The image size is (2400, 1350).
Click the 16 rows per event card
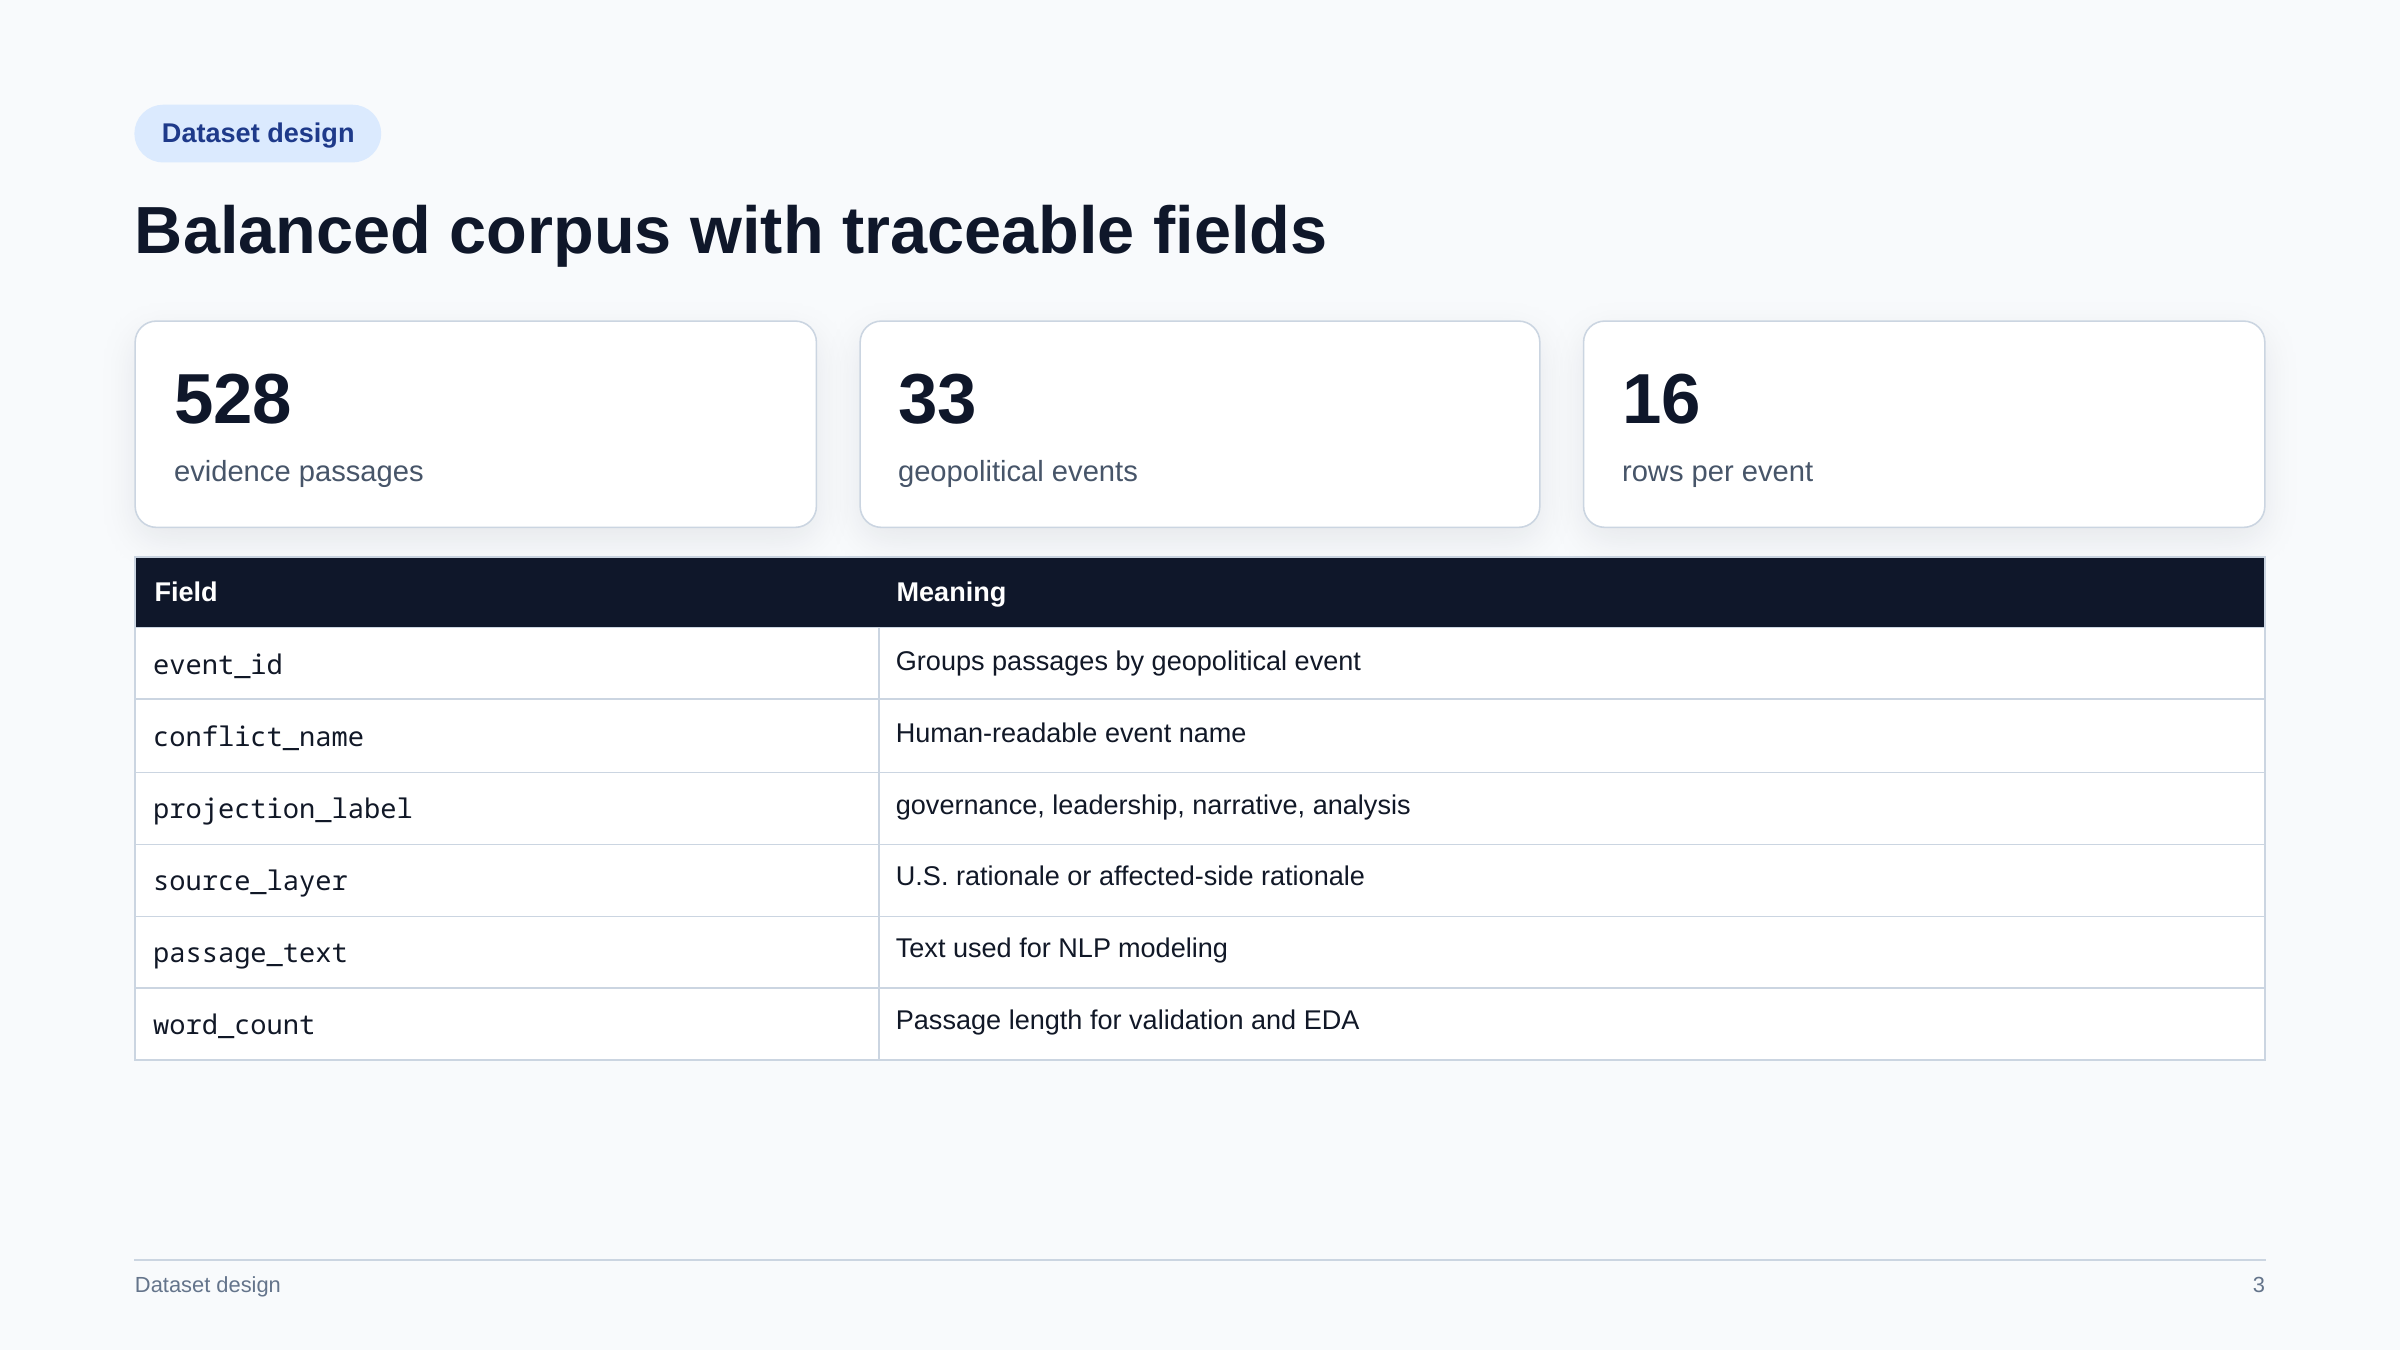coord(1924,424)
